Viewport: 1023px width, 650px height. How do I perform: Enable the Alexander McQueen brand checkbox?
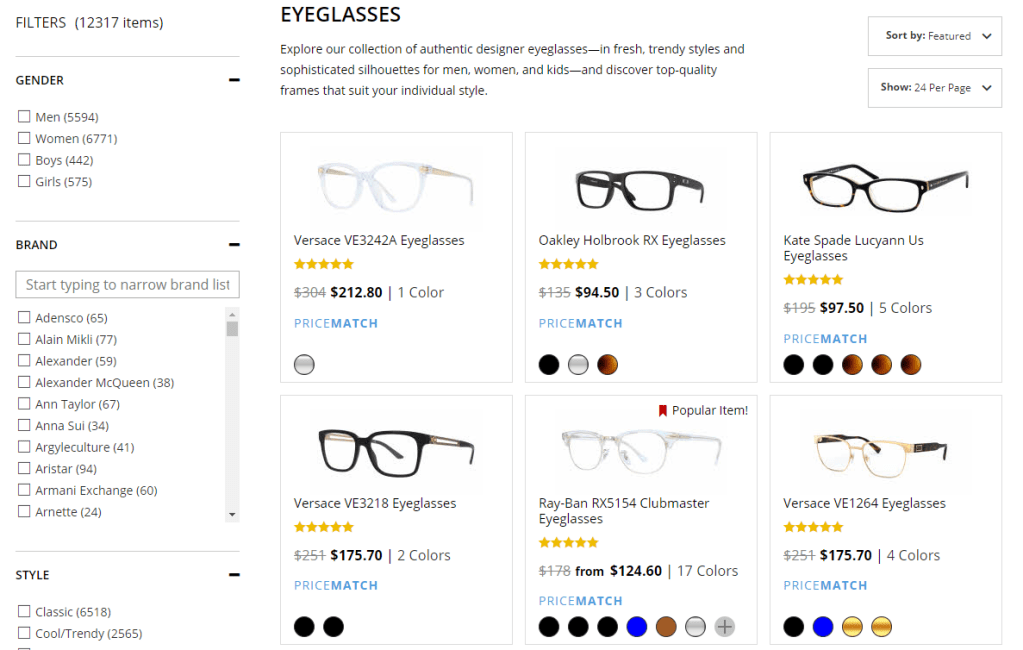click(x=24, y=383)
